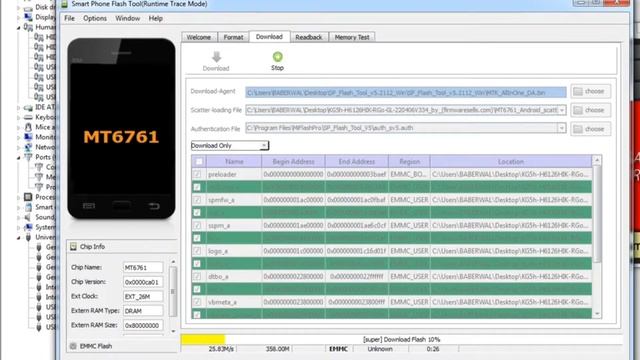Open the File menu
Viewport: 640px width, 360px height.
coord(69,18)
